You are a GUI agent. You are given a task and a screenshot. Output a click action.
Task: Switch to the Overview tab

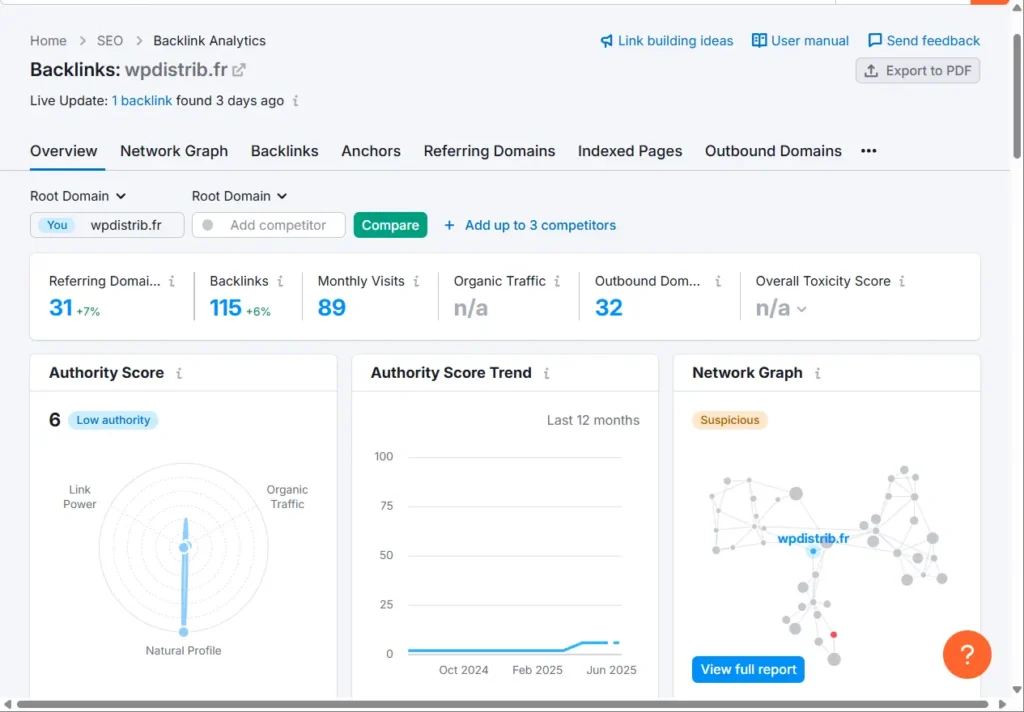(x=63, y=151)
